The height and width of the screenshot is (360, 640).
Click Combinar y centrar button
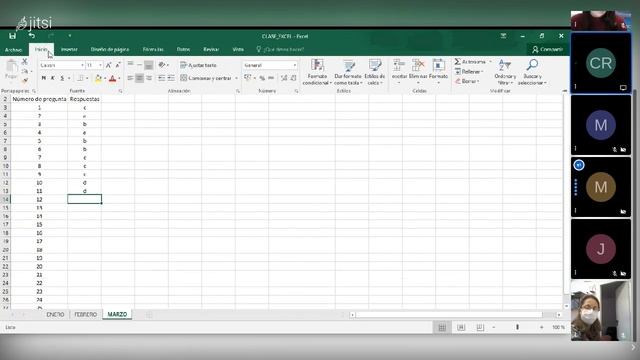coord(206,78)
